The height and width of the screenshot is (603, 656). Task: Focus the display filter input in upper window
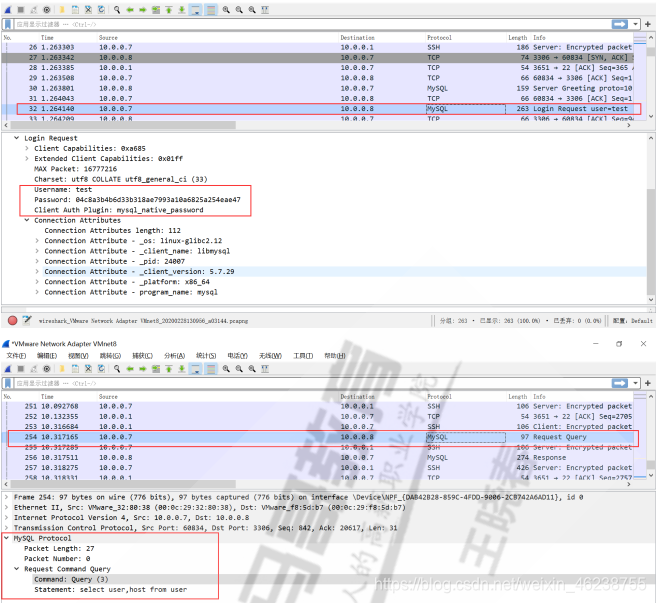pos(312,24)
